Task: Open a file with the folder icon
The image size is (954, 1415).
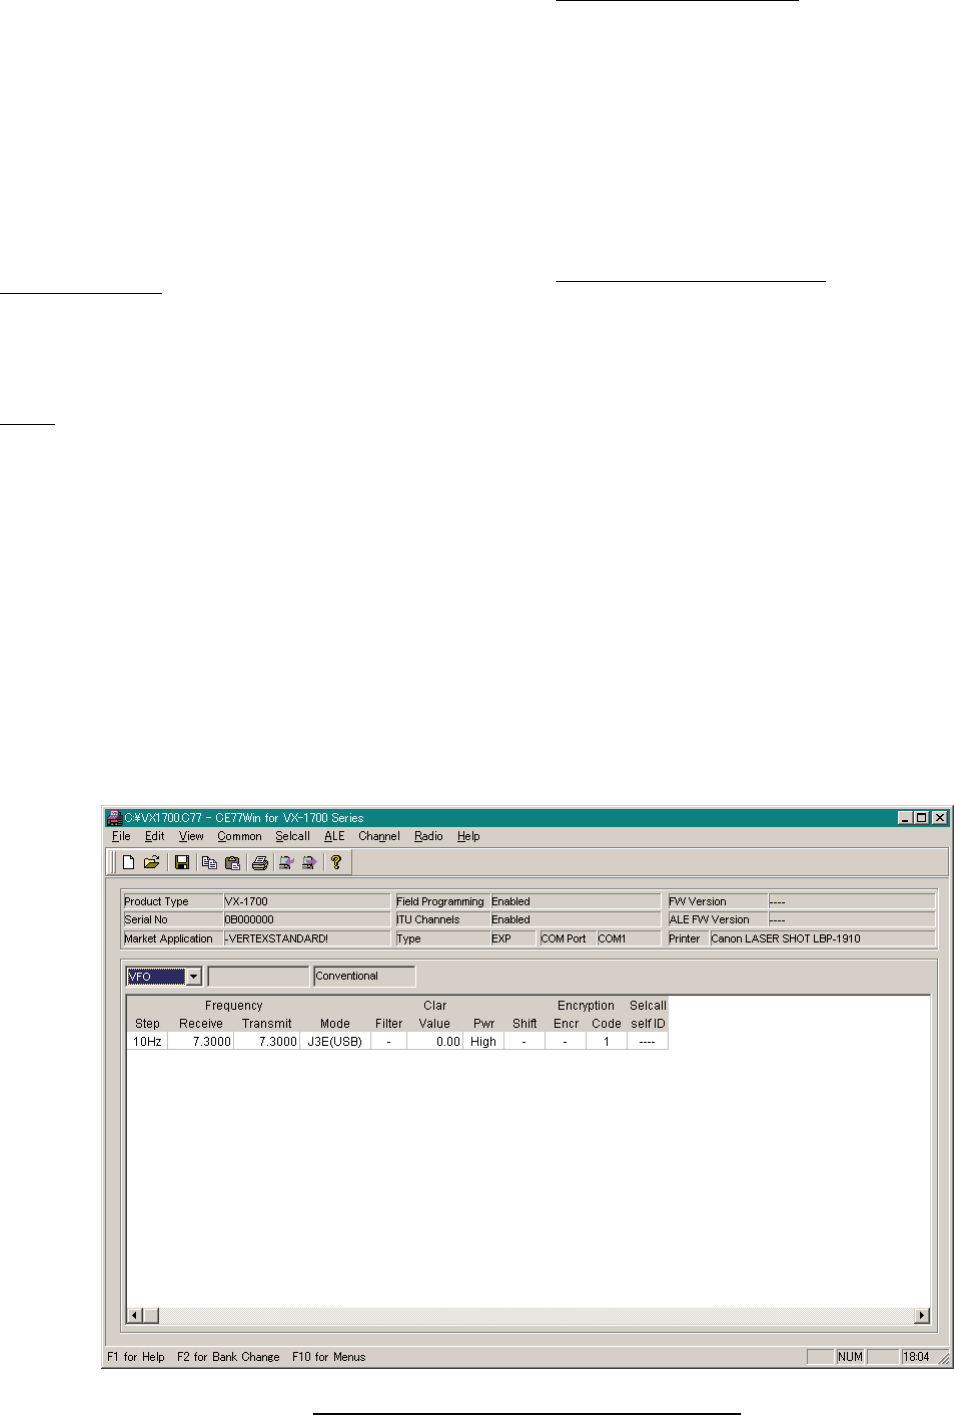Action: tap(152, 862)
